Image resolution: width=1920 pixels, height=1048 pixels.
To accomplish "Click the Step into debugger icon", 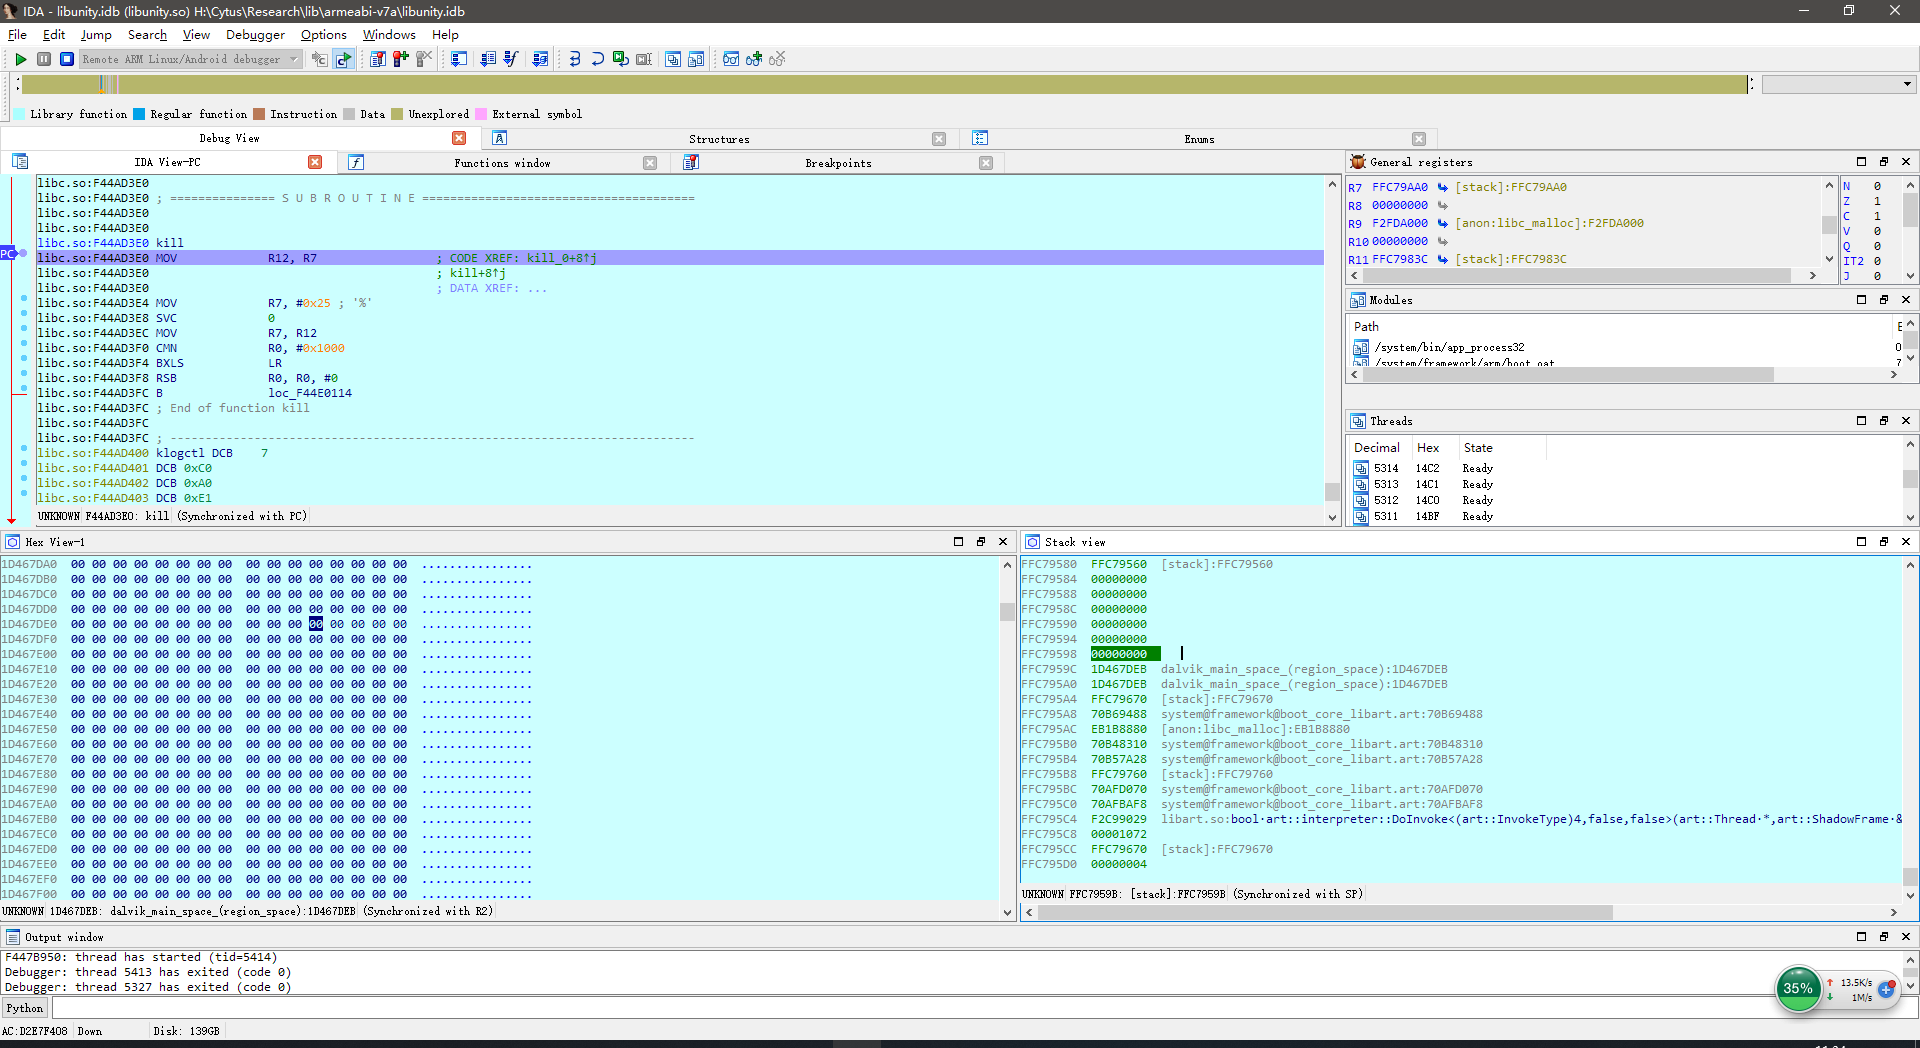I will pos(574,59).
